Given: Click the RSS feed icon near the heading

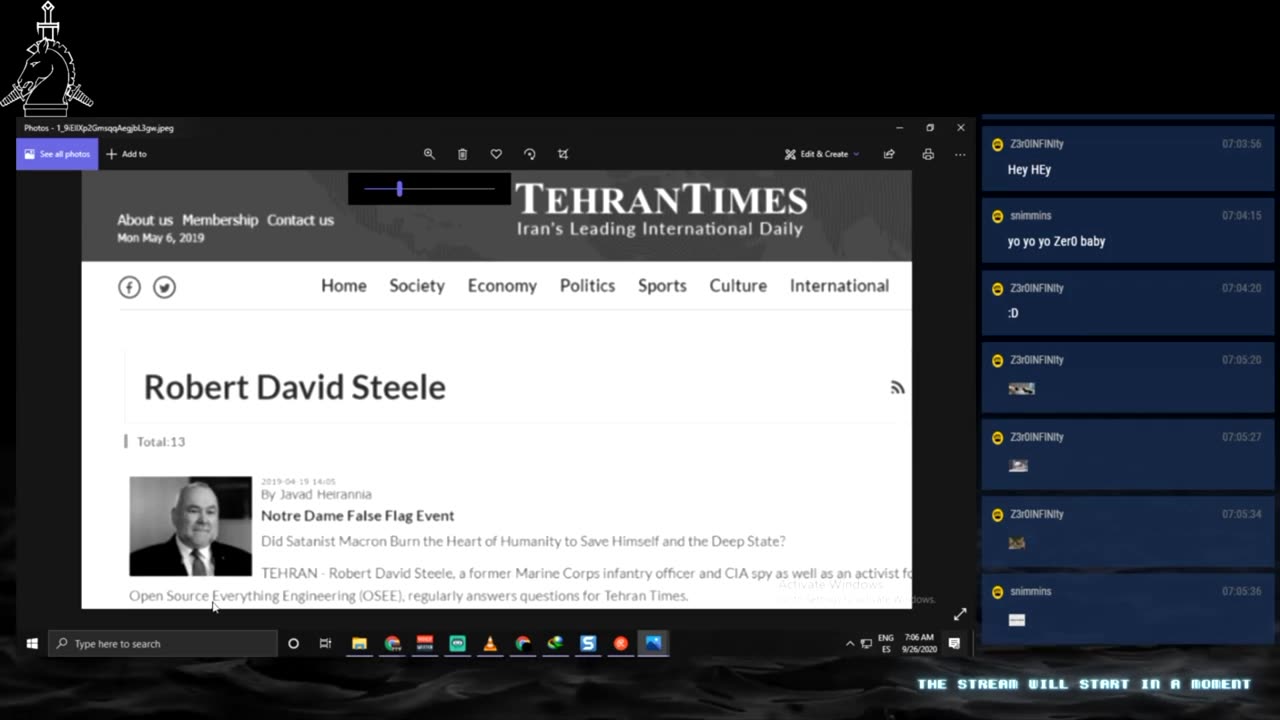Looking at the screenshot, I should pyautogui.click(x=897, y=388).
